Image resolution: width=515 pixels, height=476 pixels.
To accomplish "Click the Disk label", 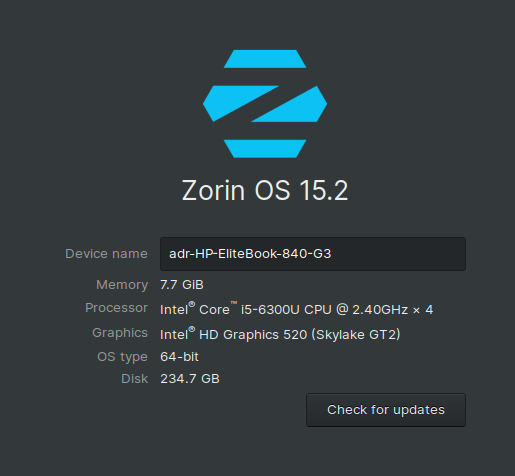I will (x=135, y=379).
